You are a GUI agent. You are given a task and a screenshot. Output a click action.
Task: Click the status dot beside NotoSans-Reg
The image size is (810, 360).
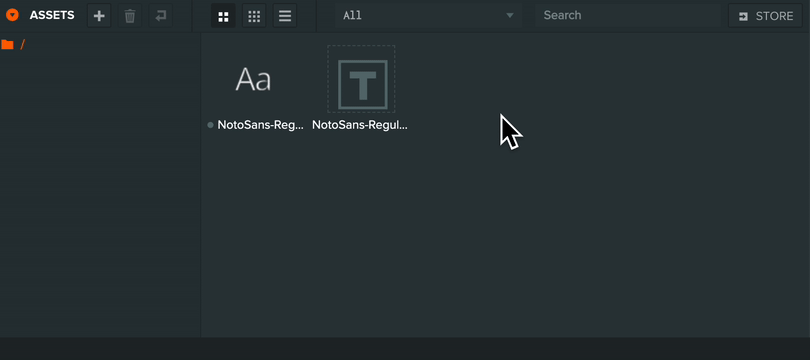click(x=210, y=125)
